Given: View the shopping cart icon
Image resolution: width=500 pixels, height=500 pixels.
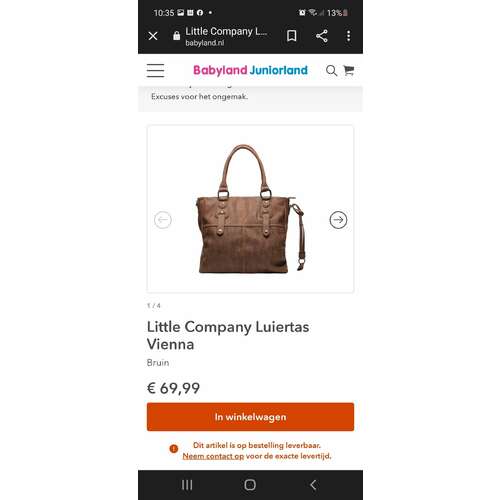Looking at the screenshot, I should point(349,70).
